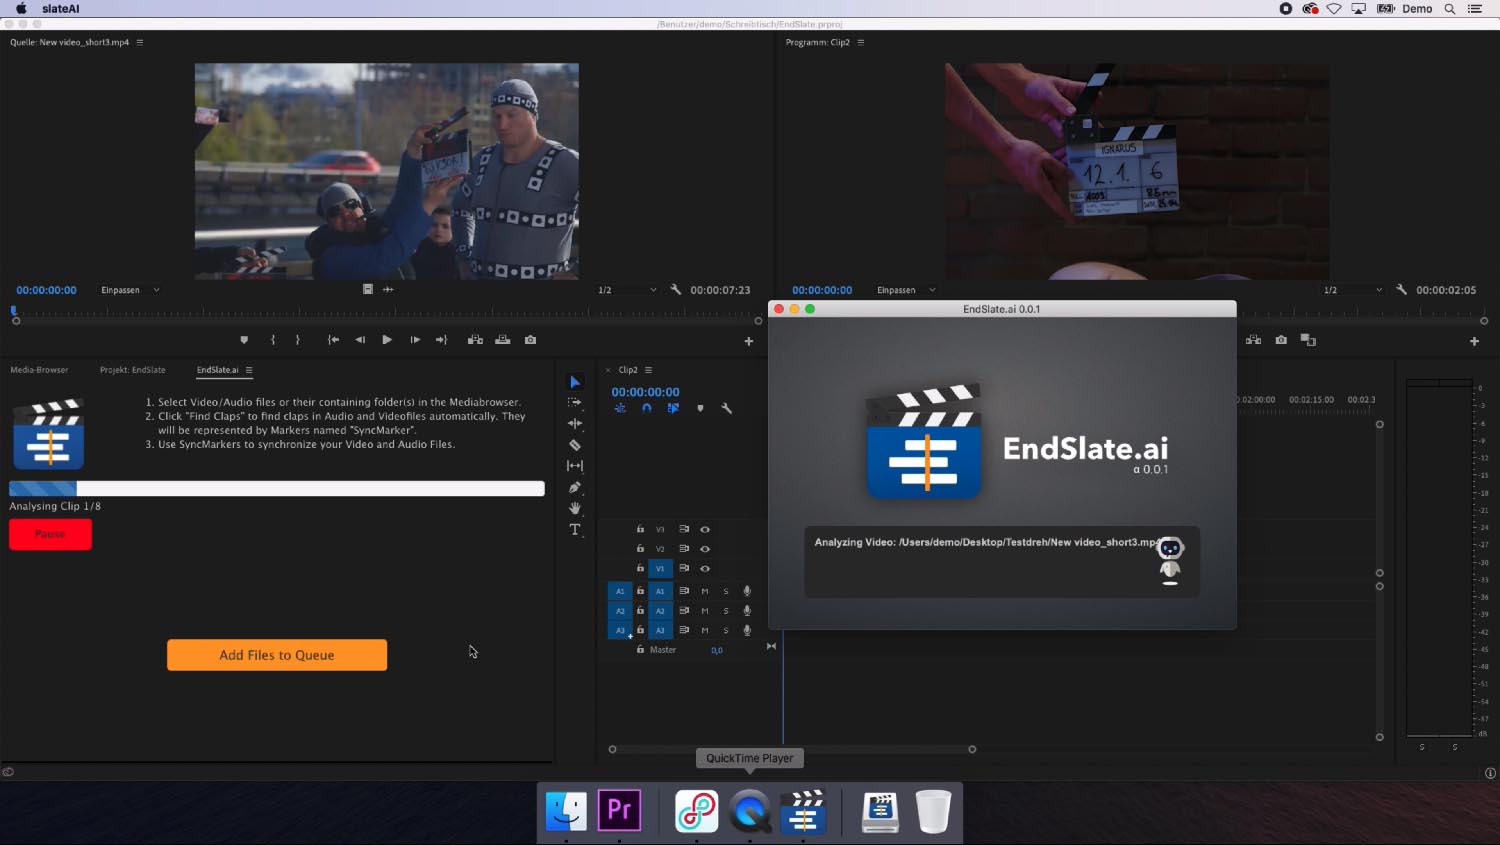This screenshot has height=845, width=1500.
Task: Go to In point in Source monitor
Action: point(334,340)
